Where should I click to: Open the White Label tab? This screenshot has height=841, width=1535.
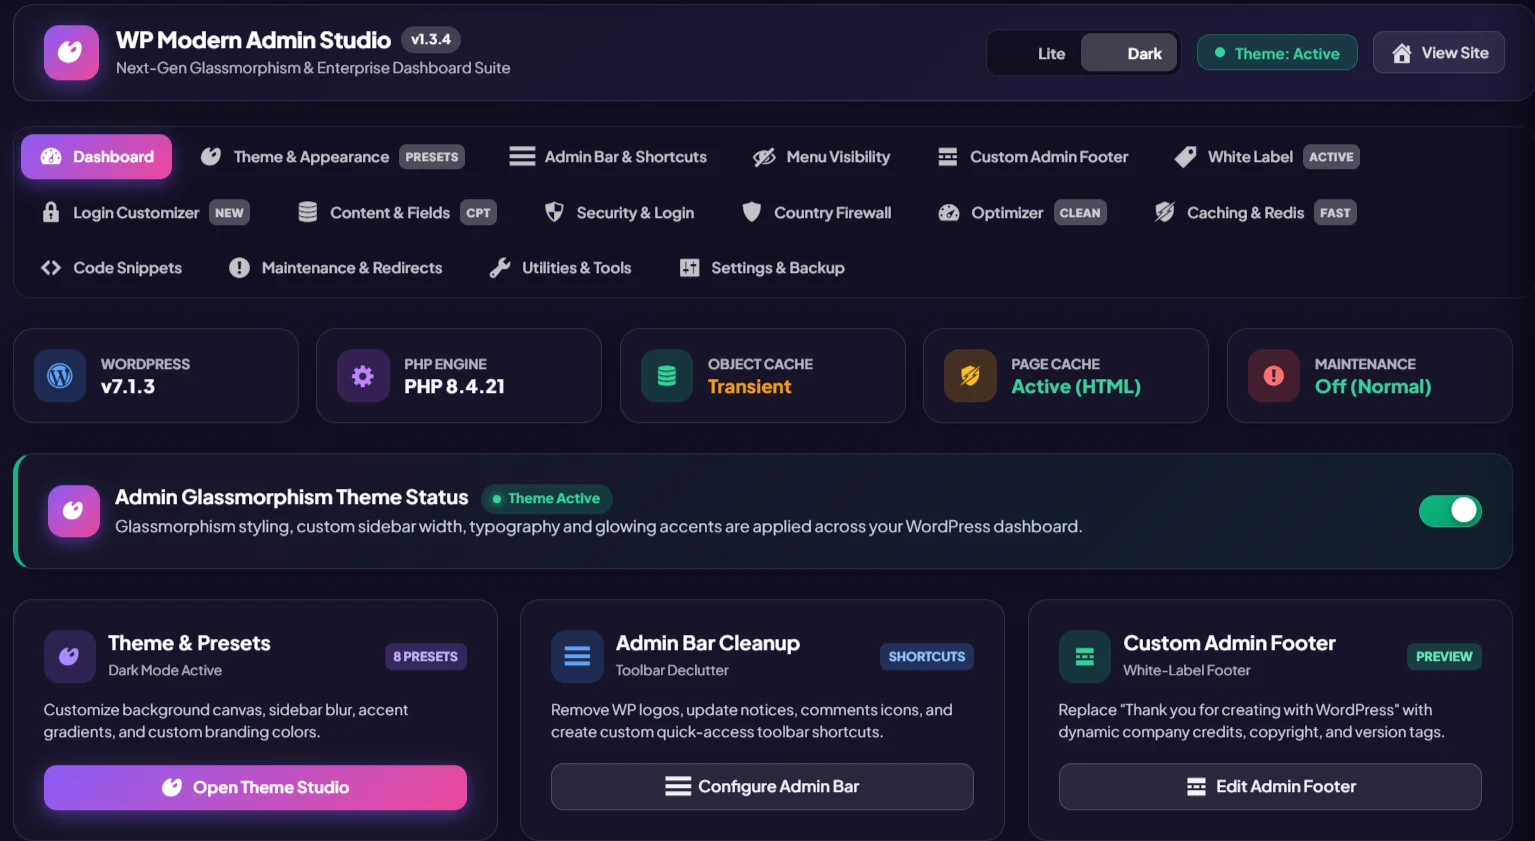(x=1267, y=157)
